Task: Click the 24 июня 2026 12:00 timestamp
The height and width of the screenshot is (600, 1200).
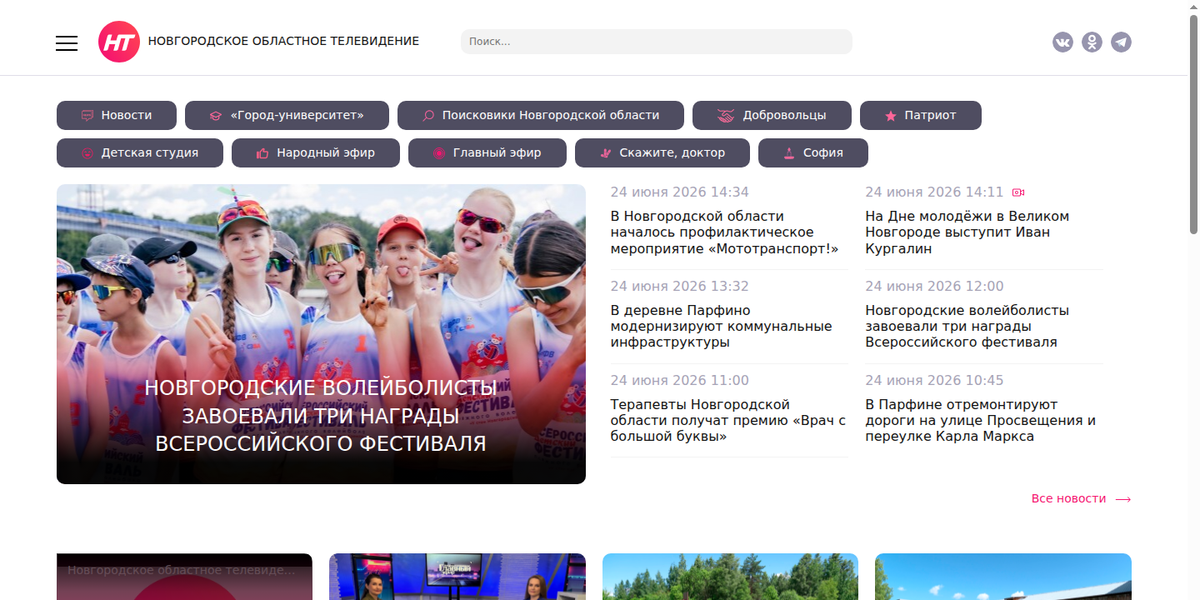Action: (x=934, y=286)
